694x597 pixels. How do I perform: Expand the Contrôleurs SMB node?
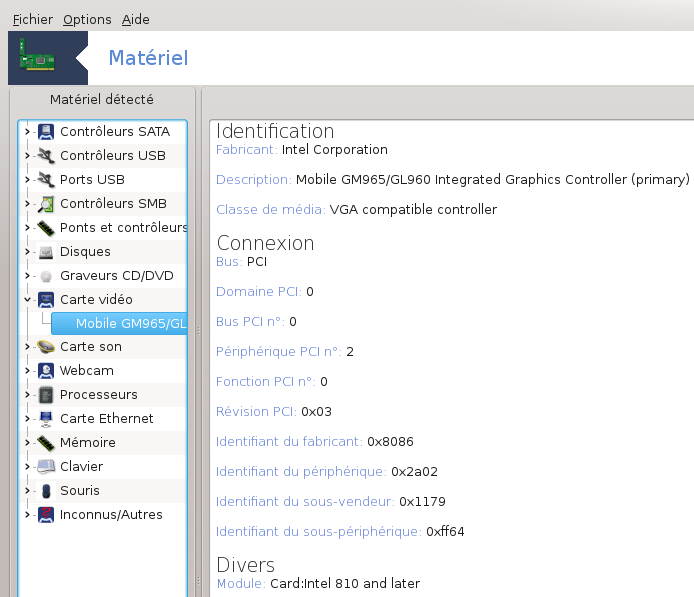[27, 204]
